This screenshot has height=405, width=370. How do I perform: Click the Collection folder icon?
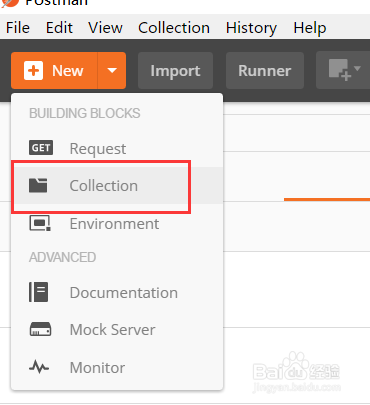pyautogui.click(x=38, y=185)
